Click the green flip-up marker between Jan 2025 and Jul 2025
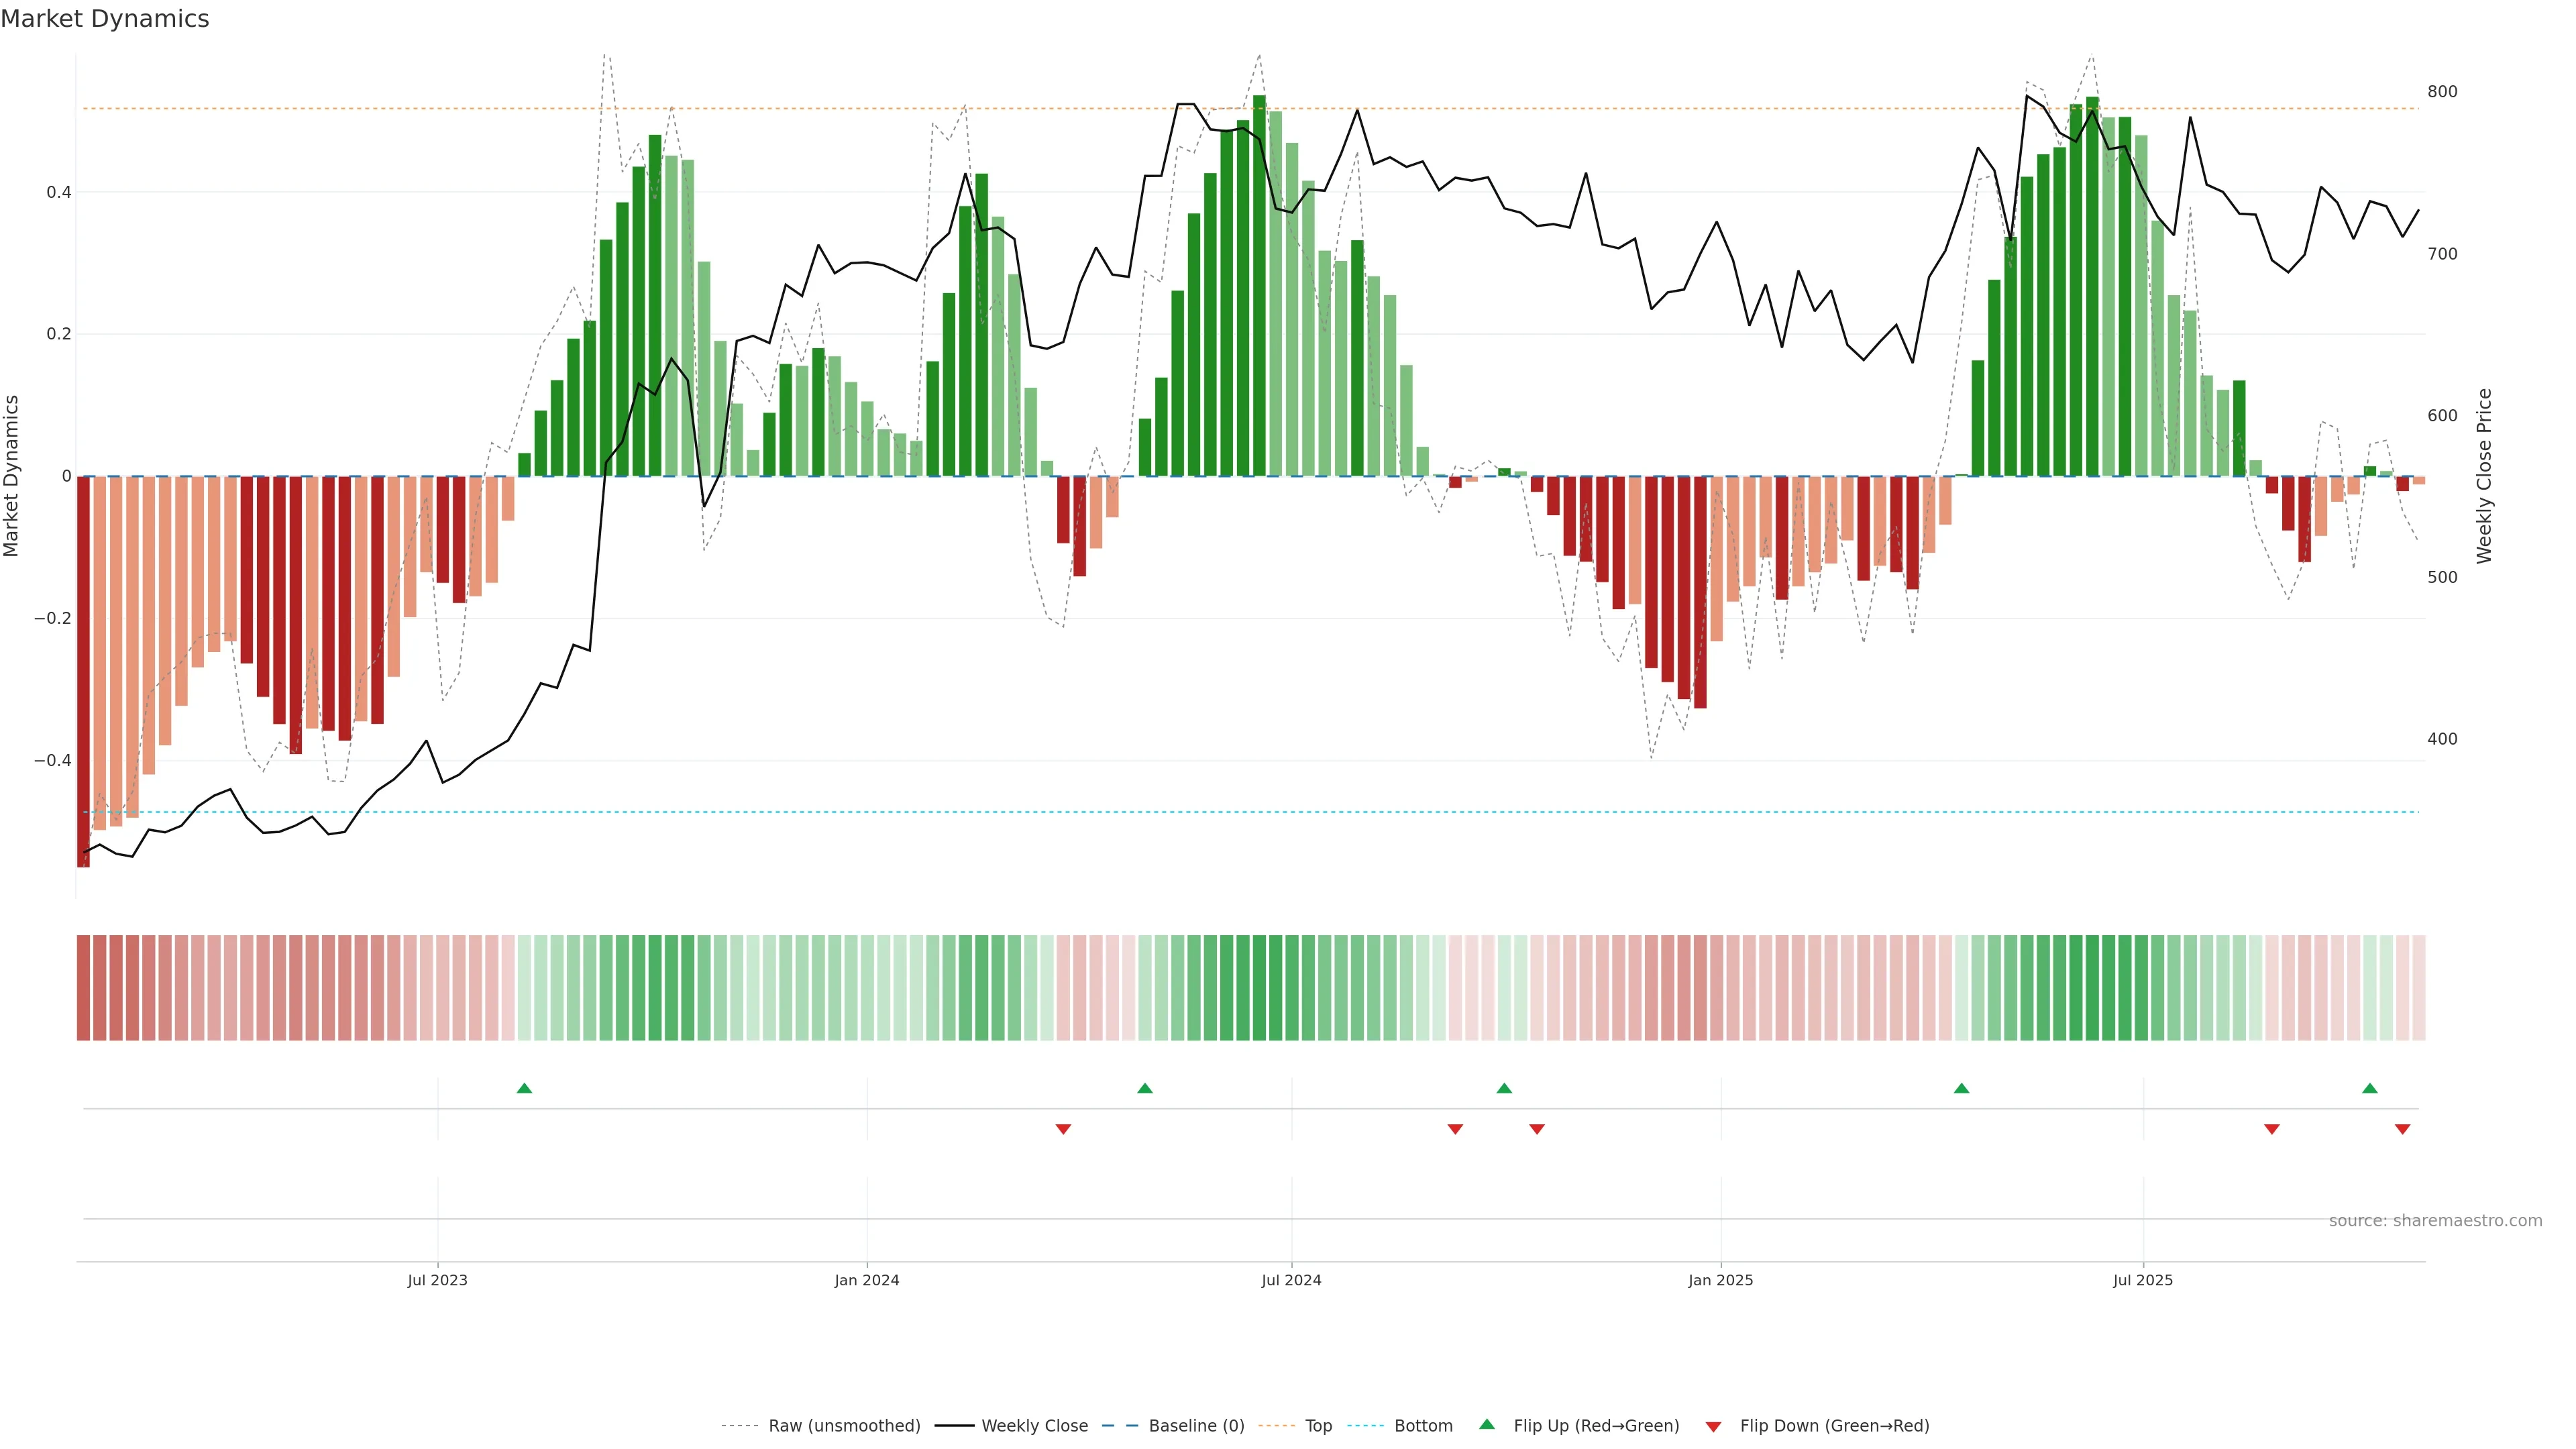Viewport: 2576px width, 1449px height. (1961, 1088)
